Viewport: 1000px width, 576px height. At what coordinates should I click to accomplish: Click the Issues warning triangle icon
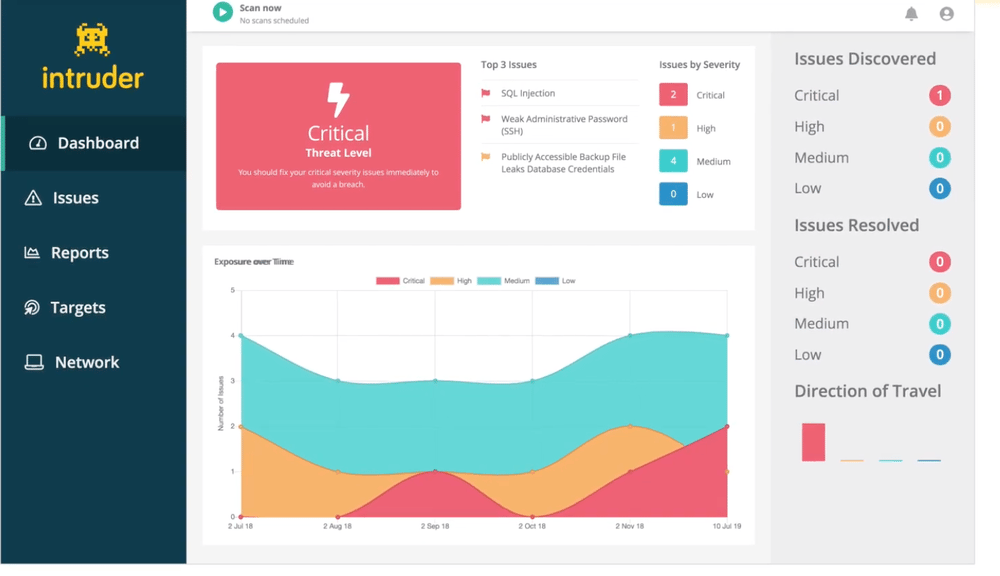pos(33,198)
